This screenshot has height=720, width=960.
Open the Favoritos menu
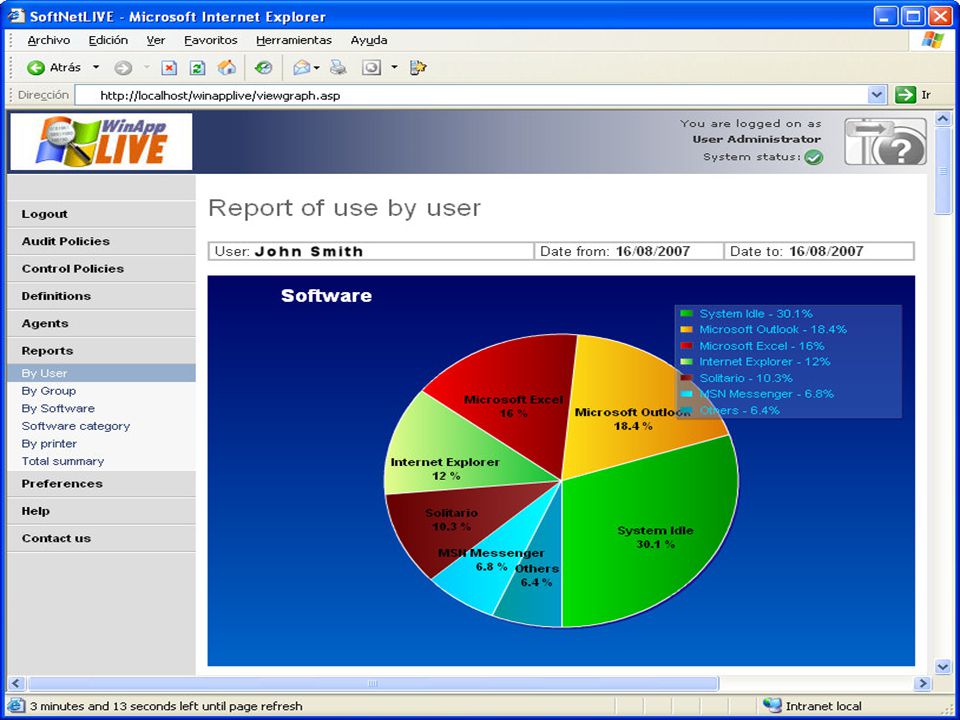click(x=211, y=40)
